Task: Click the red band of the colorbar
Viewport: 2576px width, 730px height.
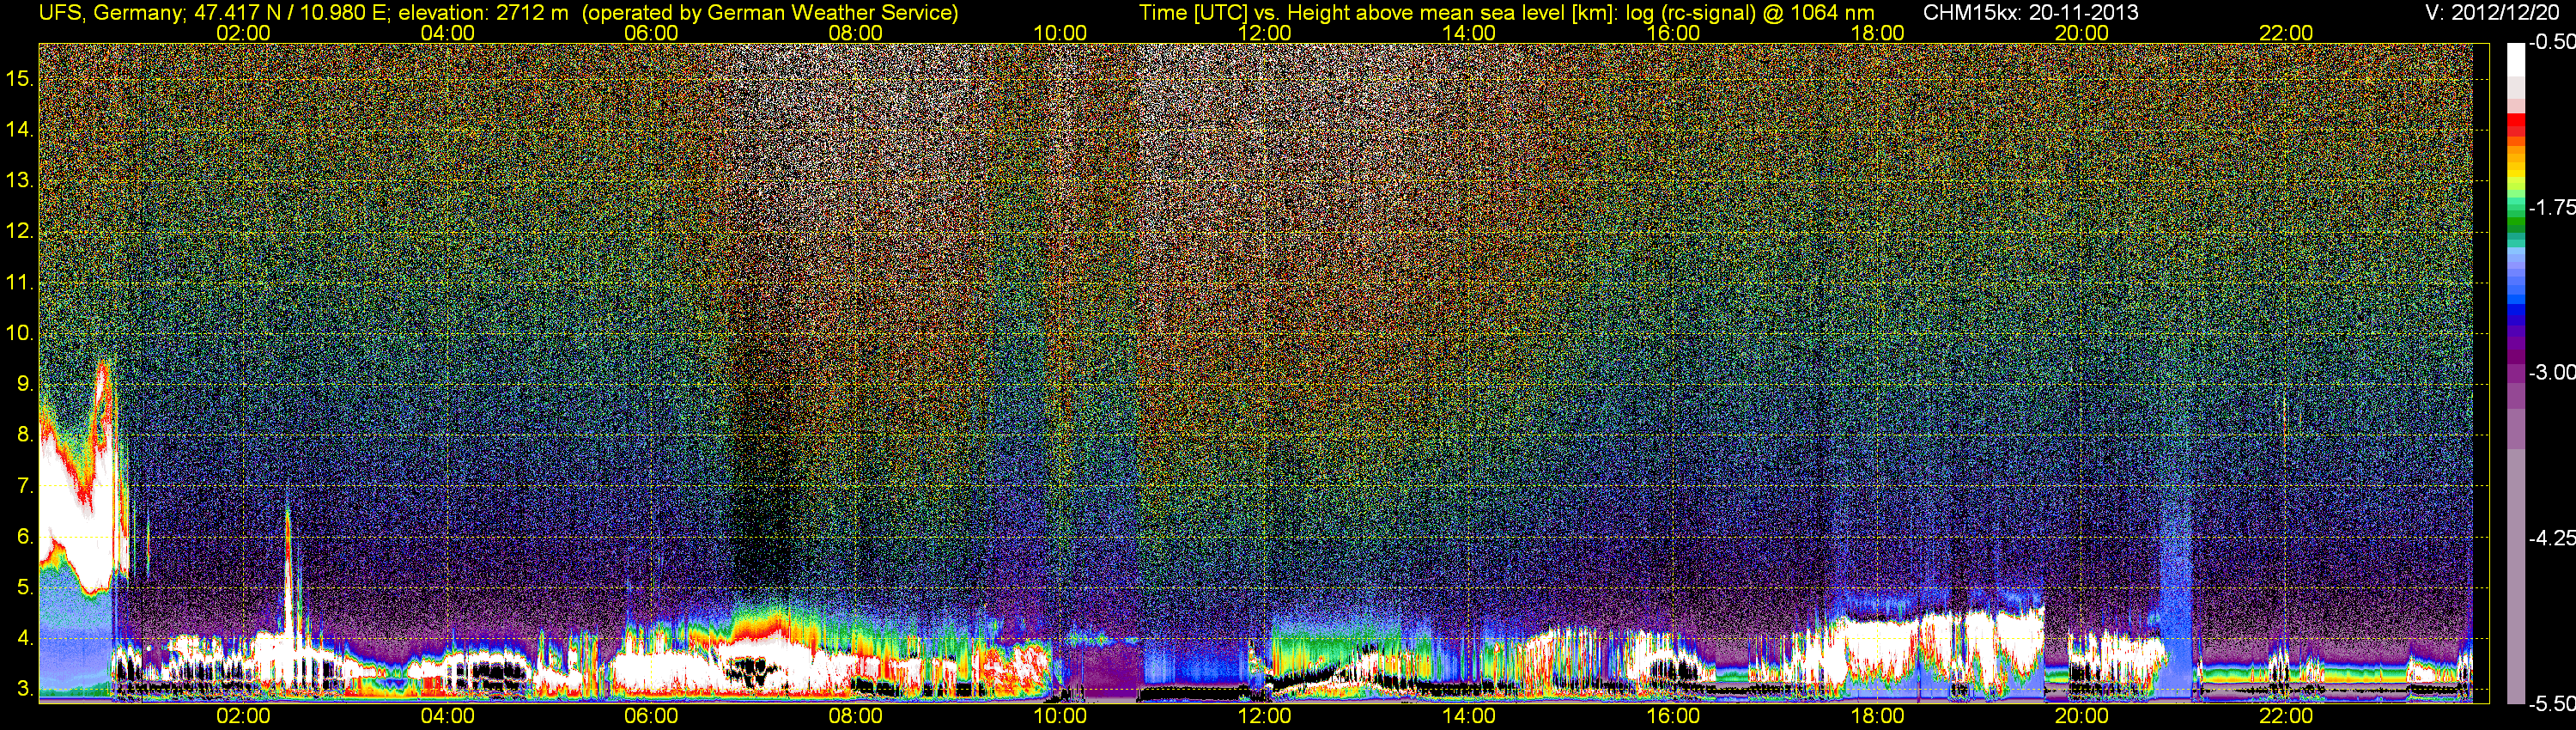Action: click(x=2515, y=124)
